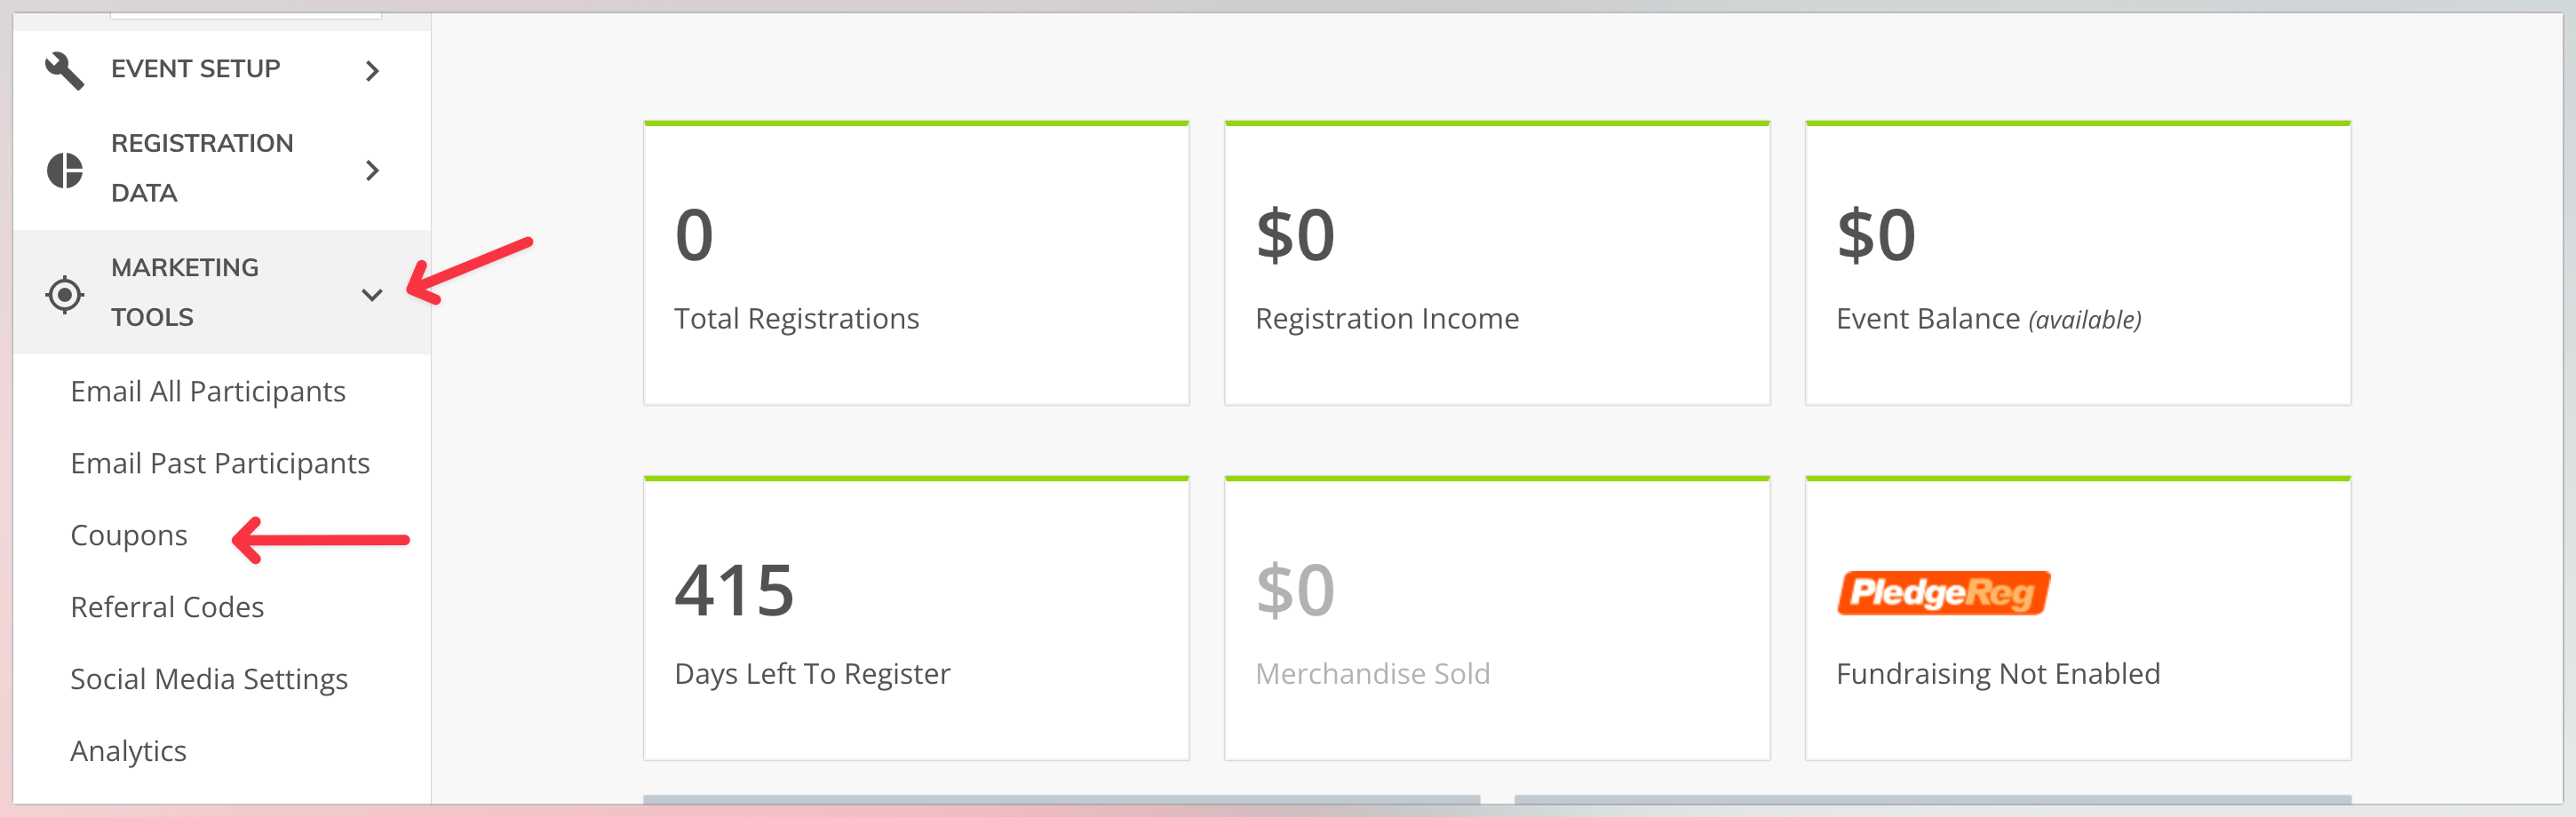Click the target Marketing Tools icon

pyautogui.click(x=65, y=295)
